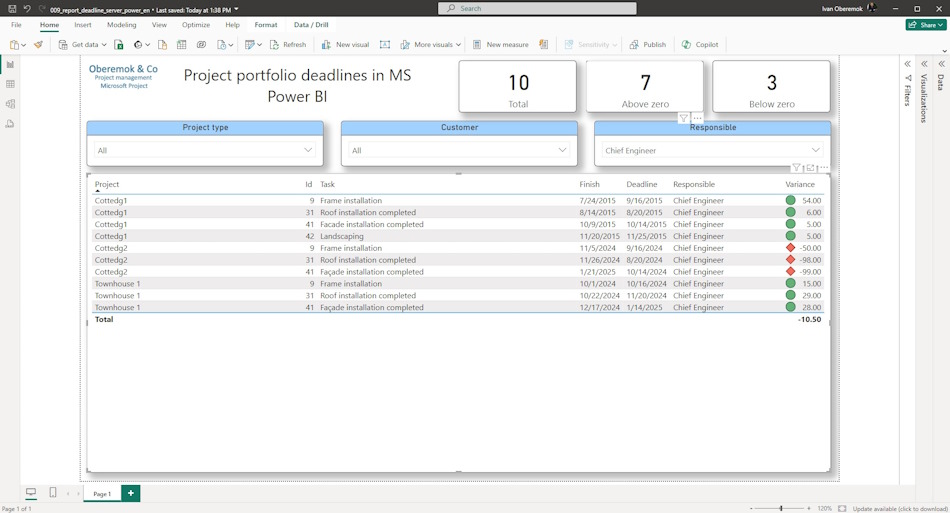Refresh the report data

288,45
